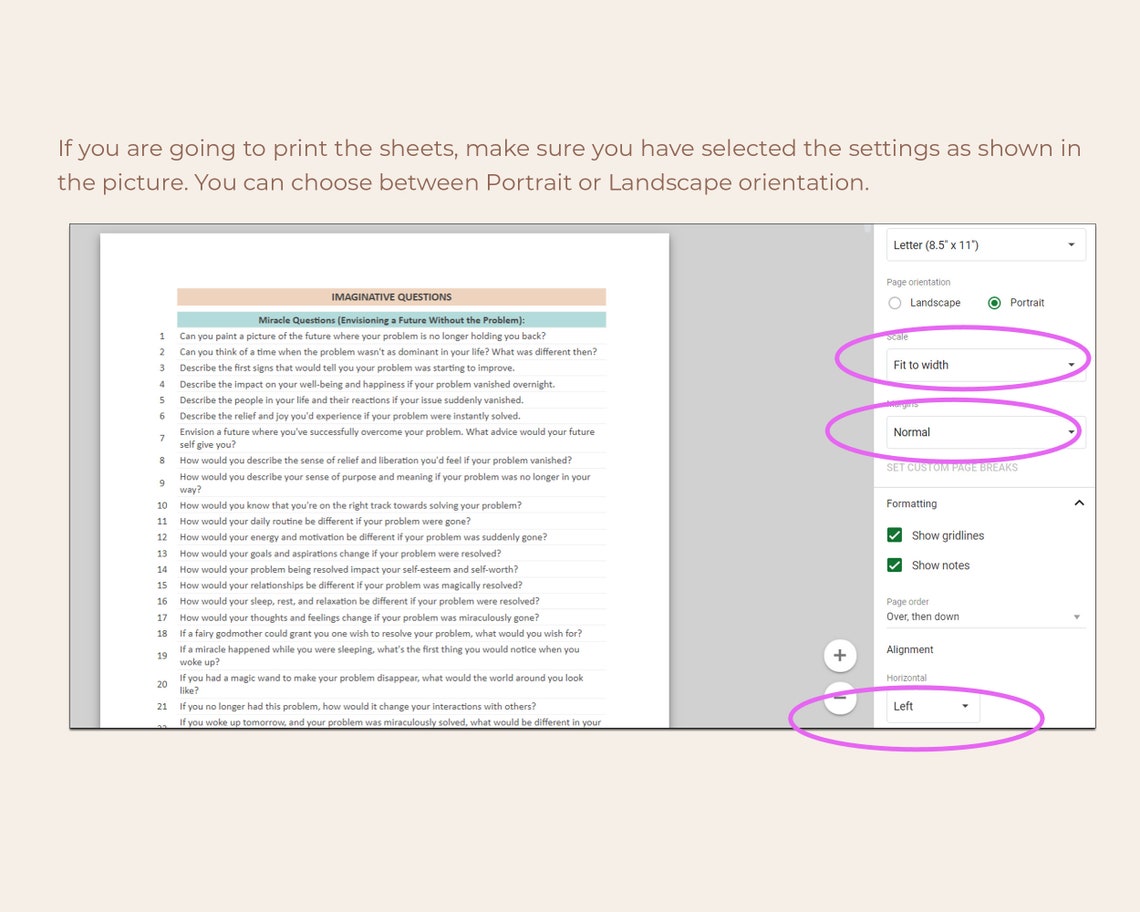Uncheck the Show gridlines checkbox
The height and width of the screenshot is (912, 1140).
(x=896, y=535)
